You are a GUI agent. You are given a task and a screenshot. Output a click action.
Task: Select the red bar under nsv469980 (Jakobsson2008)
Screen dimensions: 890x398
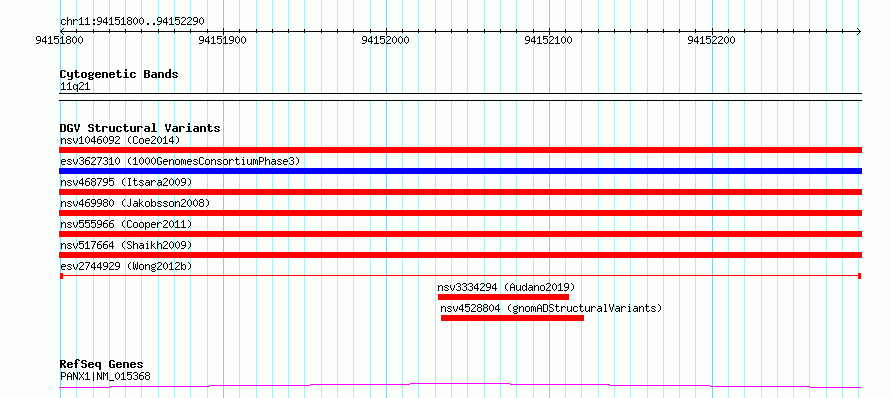click(x=460, y=213)
